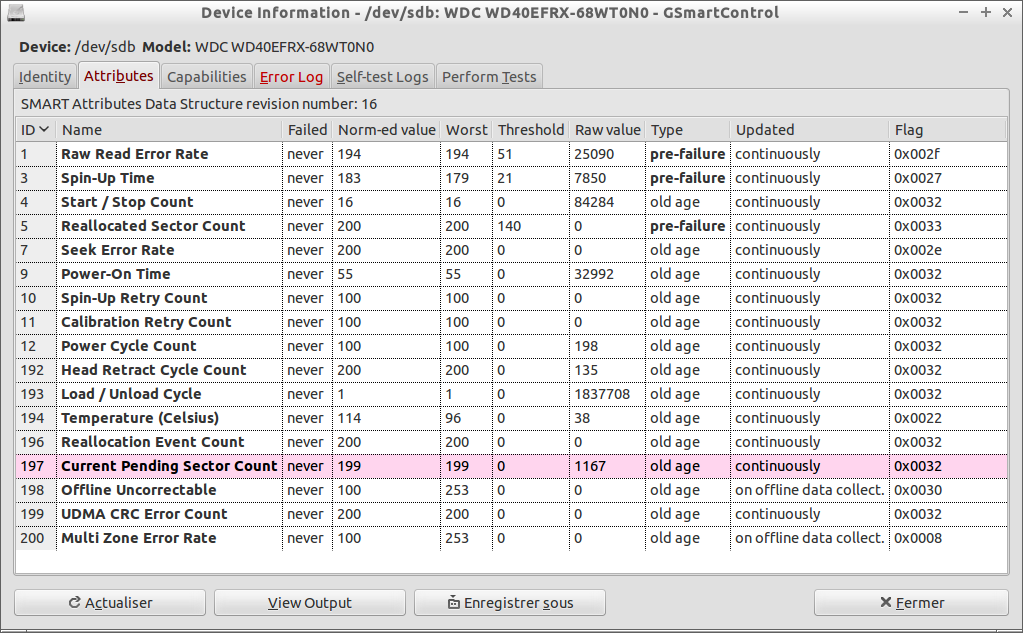Select the Multi Zone Error Rate row

[x=512, y=538]
